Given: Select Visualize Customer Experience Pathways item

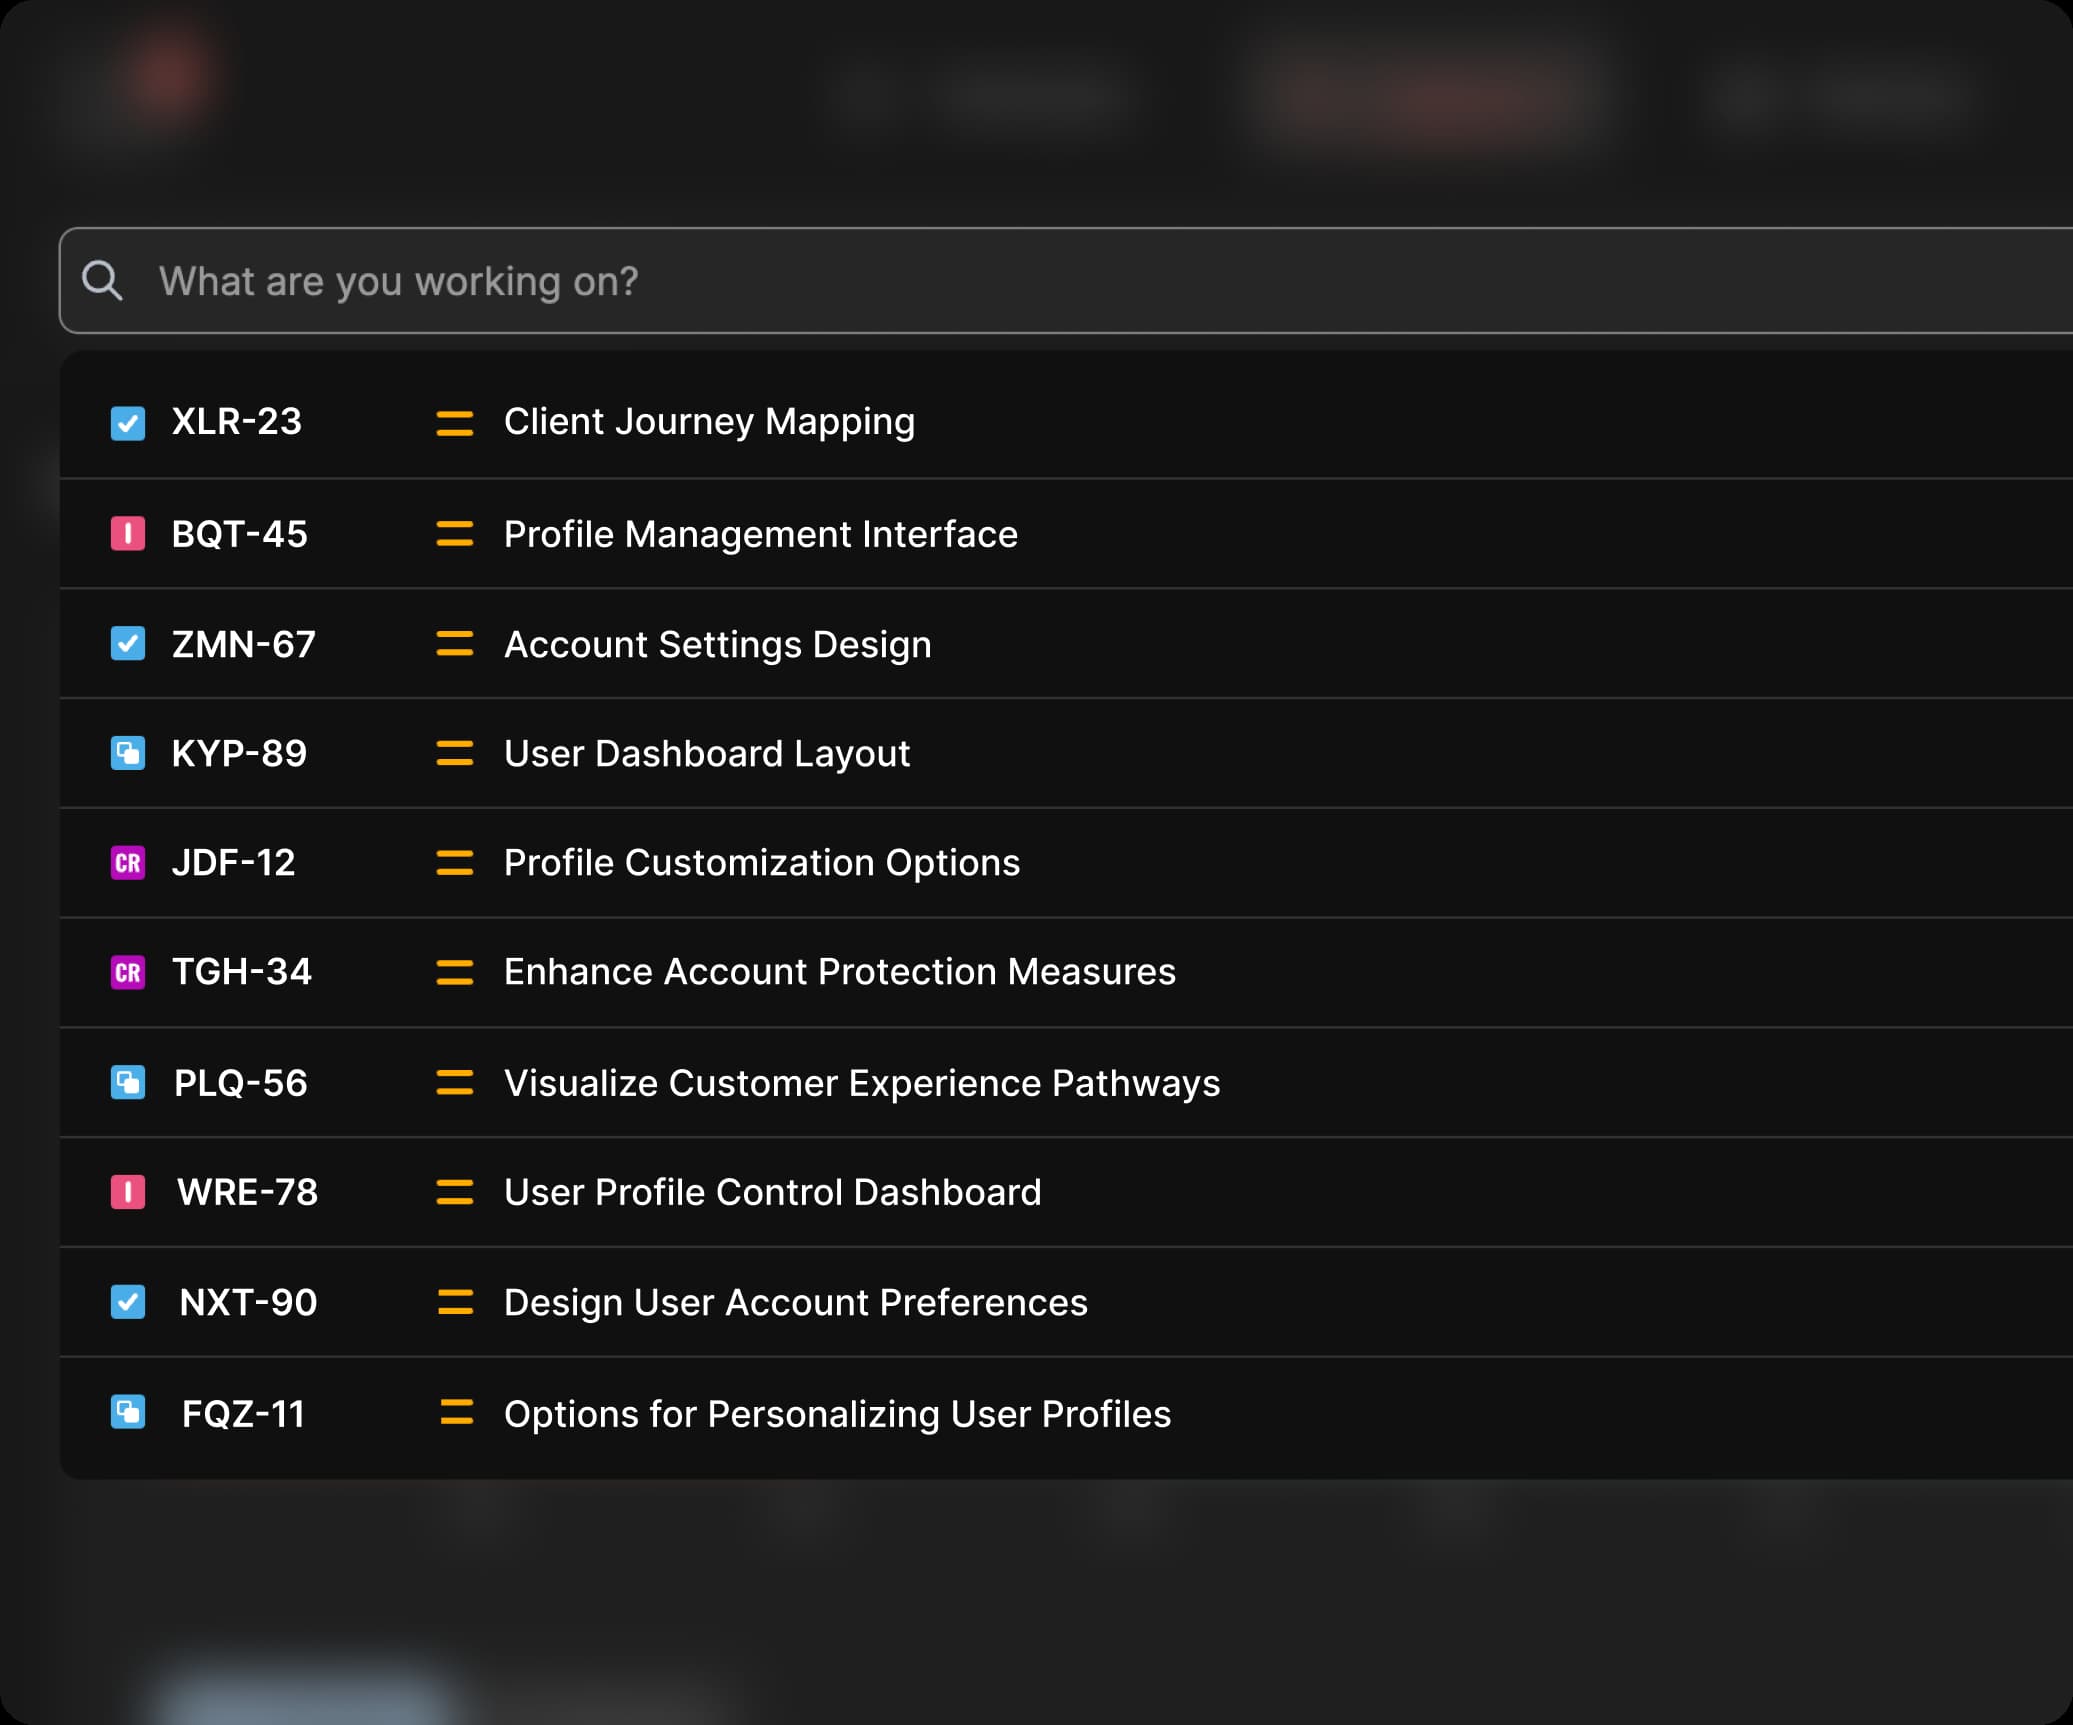Looking at the screenshot, I should [x=861, y=1083].
